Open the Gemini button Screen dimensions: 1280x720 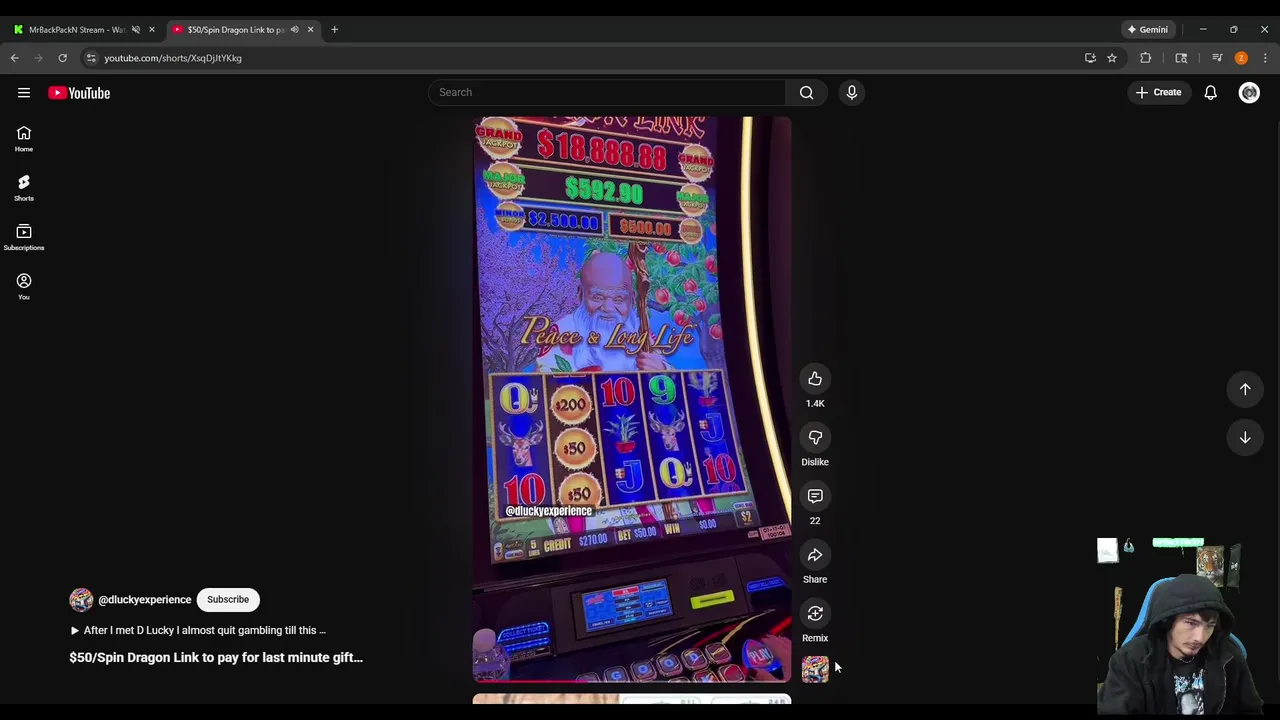pyautogui.click(x=1148, y=30)
